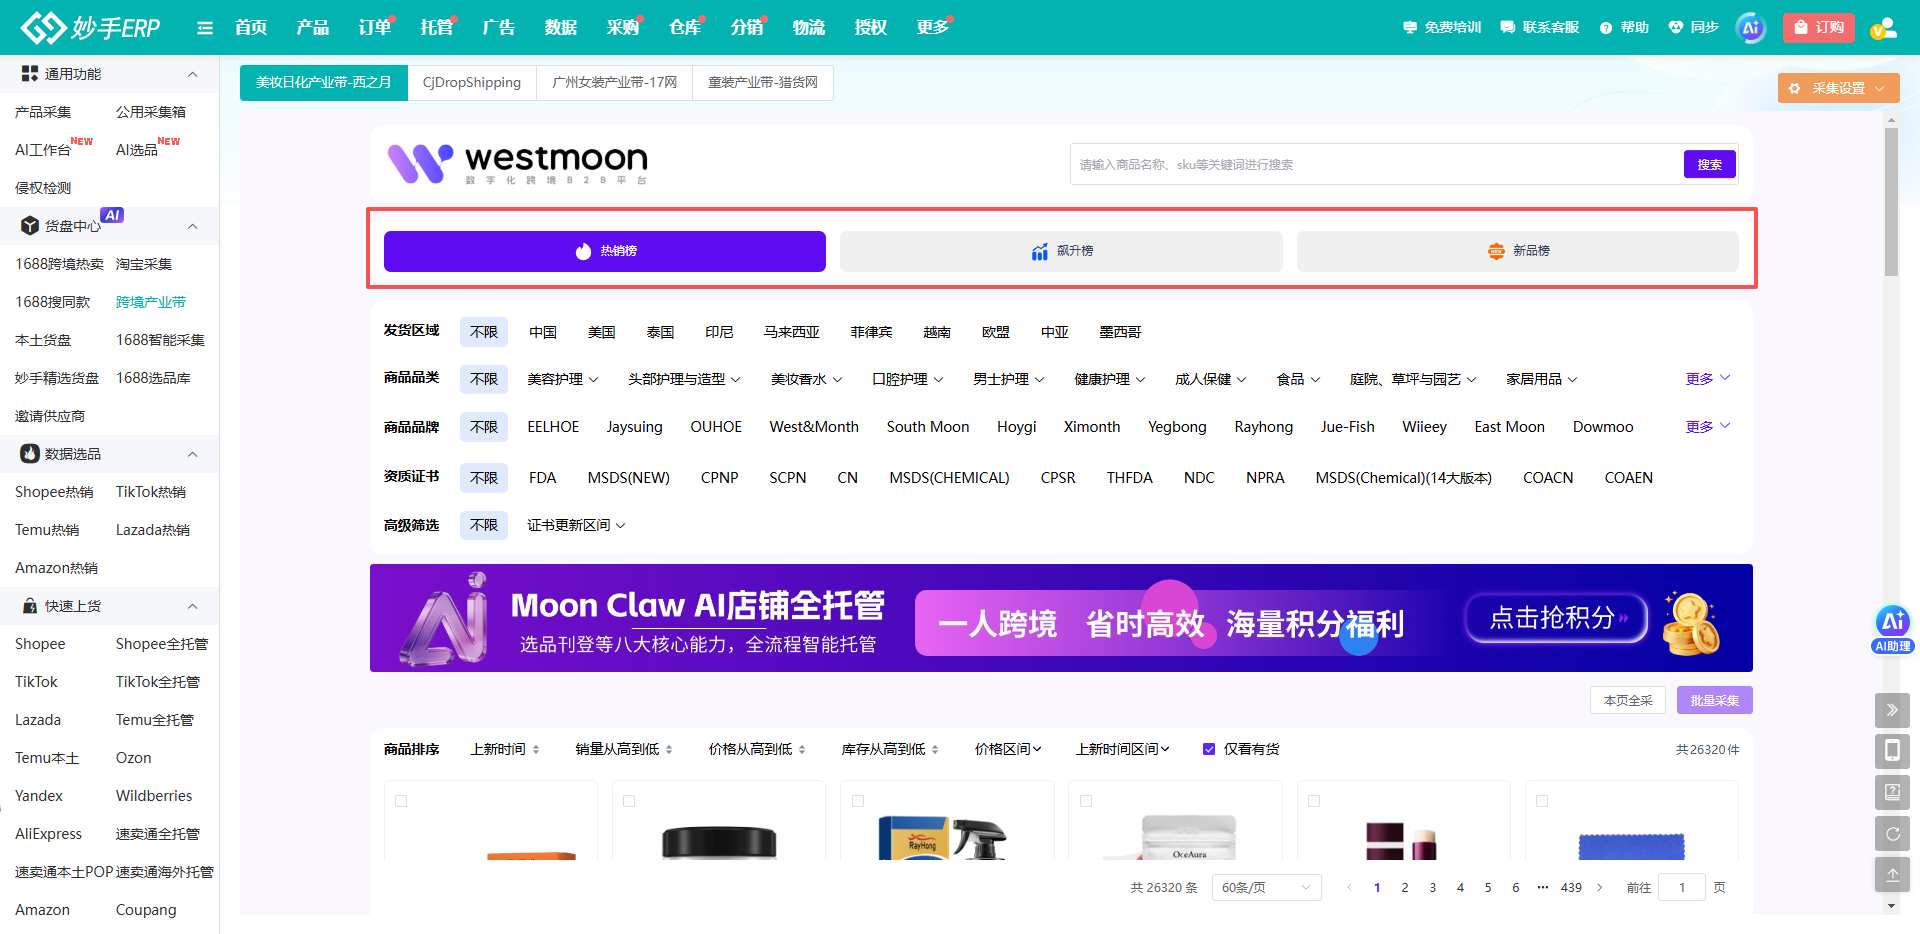Click the back-to-top icon on right rail
The width and height of the screenshot is (1920, 934).
(1892, 874)
